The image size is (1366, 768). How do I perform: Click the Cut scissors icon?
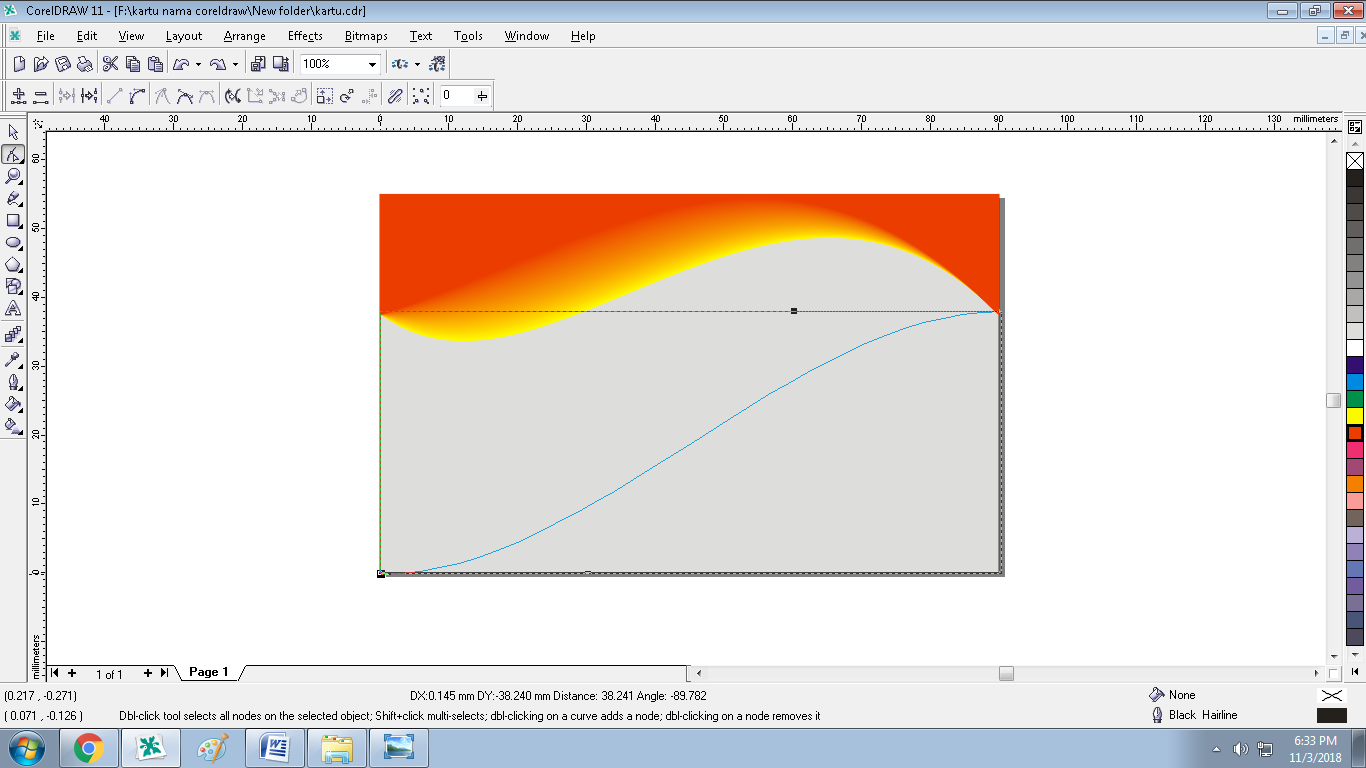click(x=110, y=64)
